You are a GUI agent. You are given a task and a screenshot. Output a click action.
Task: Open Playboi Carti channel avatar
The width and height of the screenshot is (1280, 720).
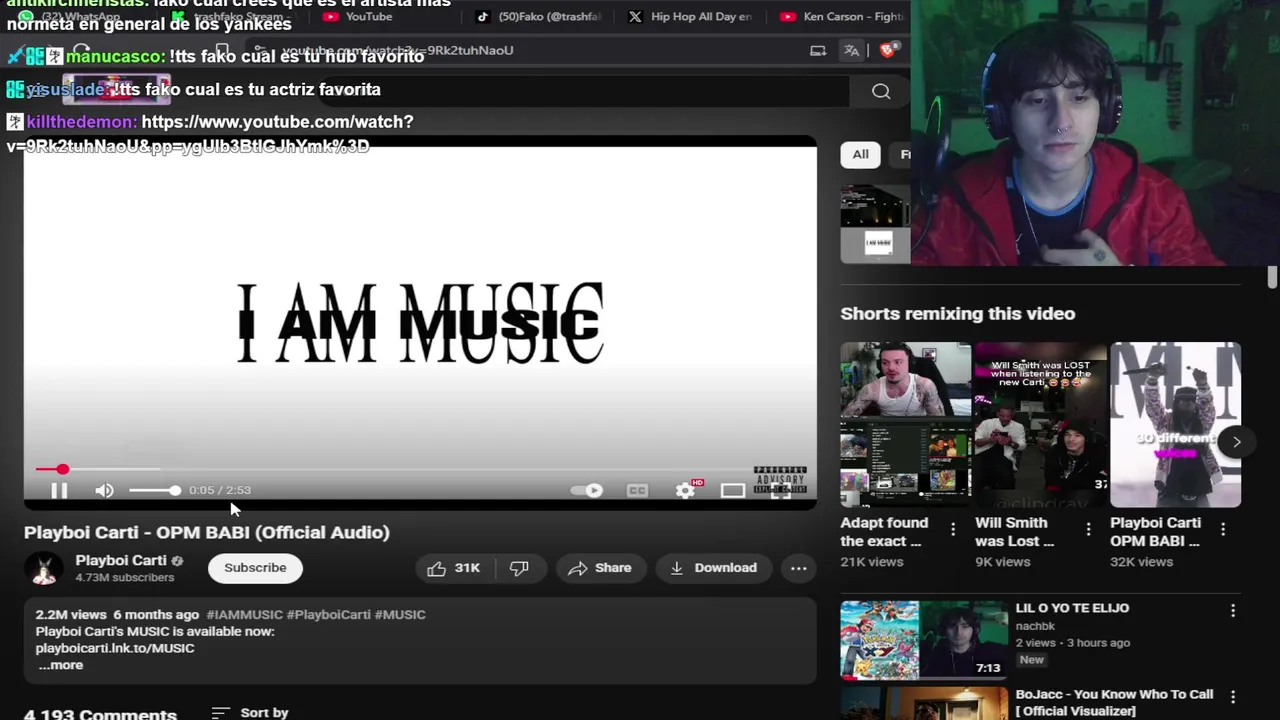tap(44, 568)
